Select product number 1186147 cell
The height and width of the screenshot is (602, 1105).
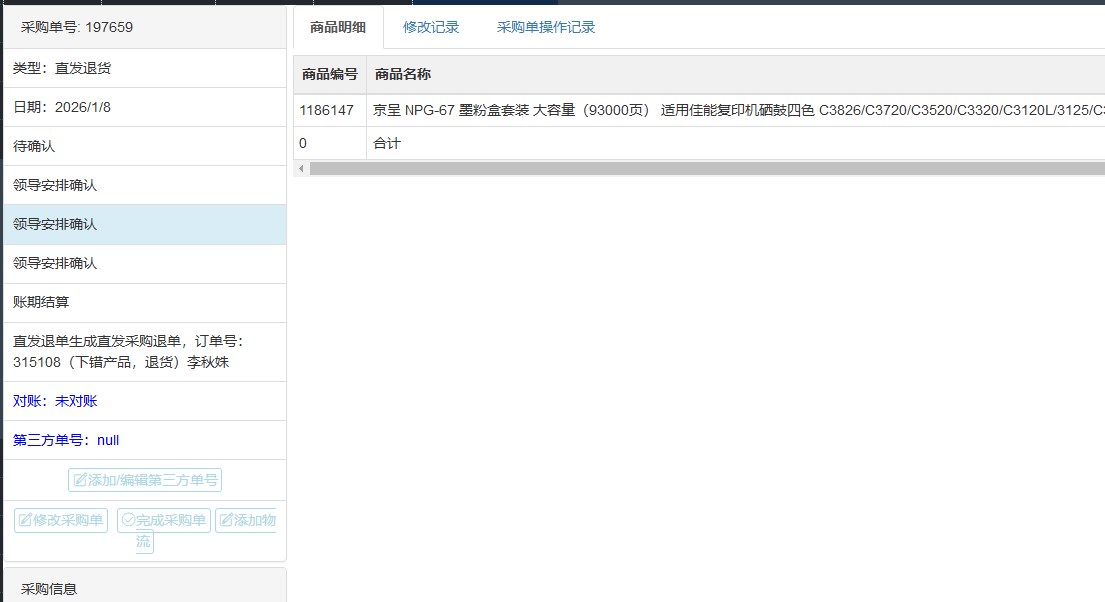(326, 111)
